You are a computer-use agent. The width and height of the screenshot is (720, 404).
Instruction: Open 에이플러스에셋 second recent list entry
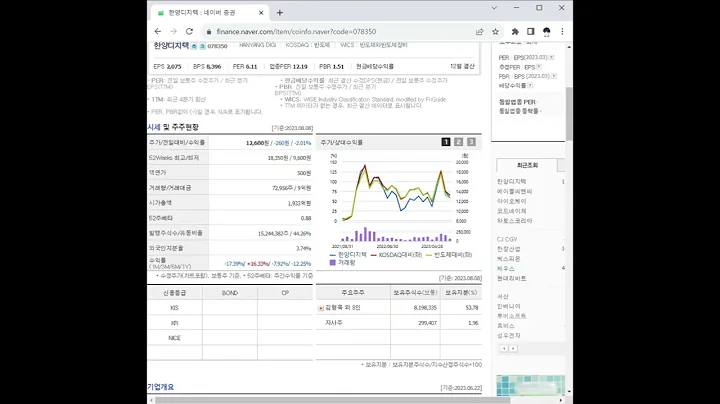coord(514,191)
